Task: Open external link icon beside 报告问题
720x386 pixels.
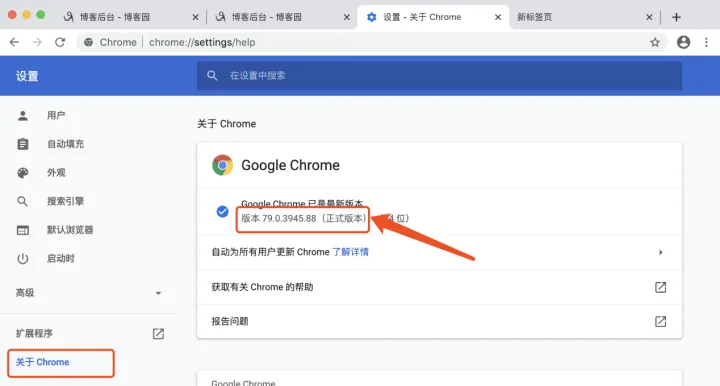Action: 660,321
